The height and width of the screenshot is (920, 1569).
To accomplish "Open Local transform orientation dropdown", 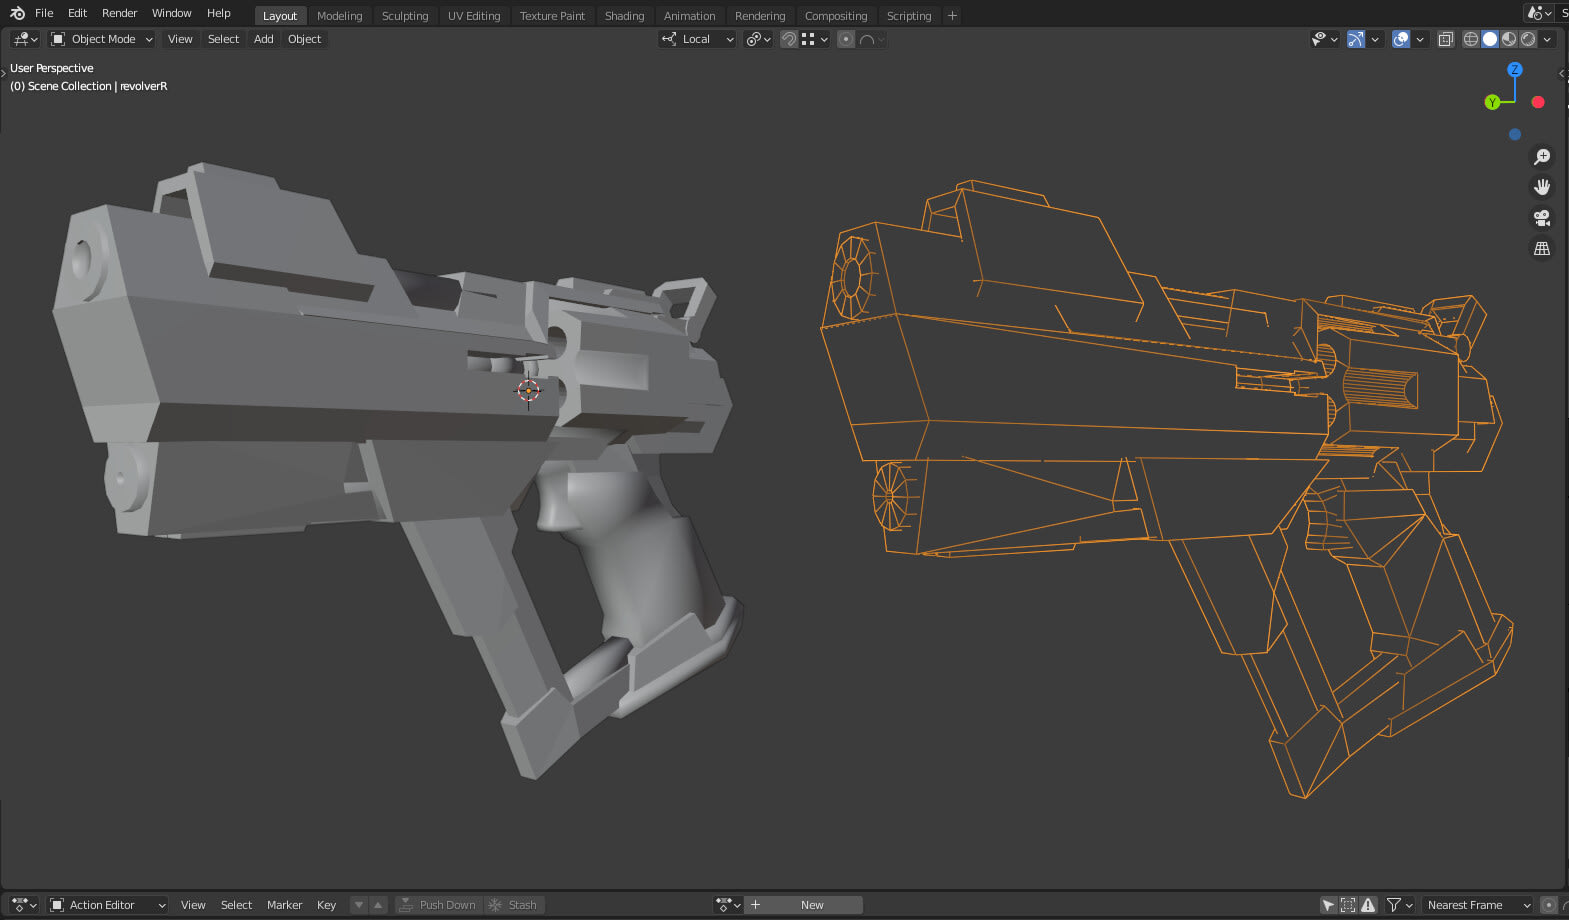I will [697, 39].
